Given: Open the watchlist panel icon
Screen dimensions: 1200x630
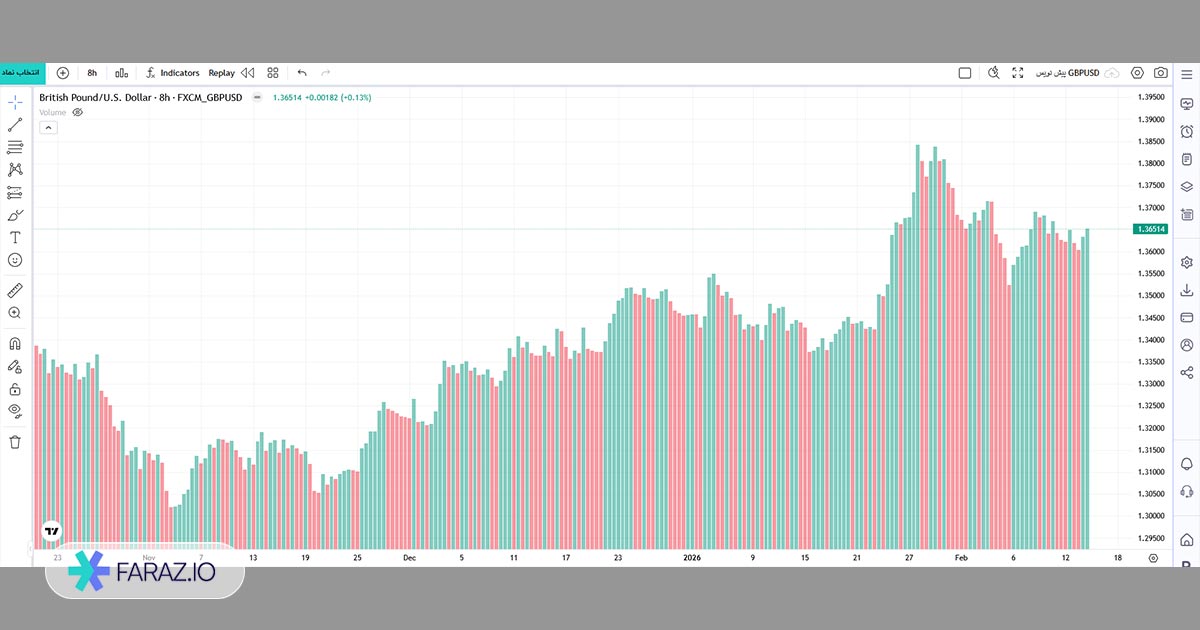Looking at the screenshot, I should pyautogui.click(x=1187, y=104).
